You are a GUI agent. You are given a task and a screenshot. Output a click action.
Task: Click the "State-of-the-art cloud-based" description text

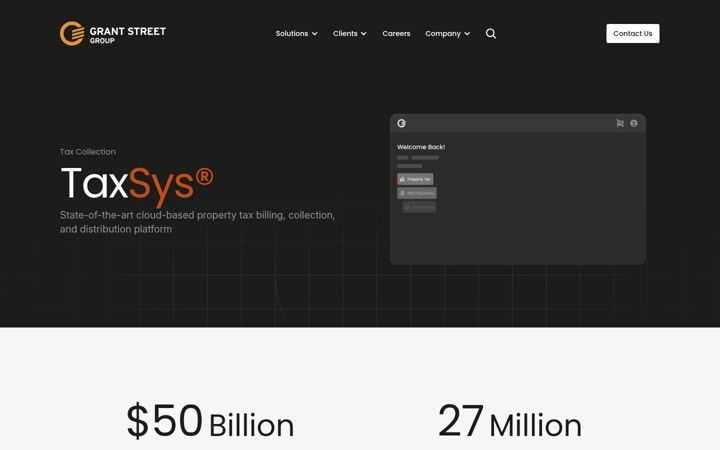tap(197, 222)
